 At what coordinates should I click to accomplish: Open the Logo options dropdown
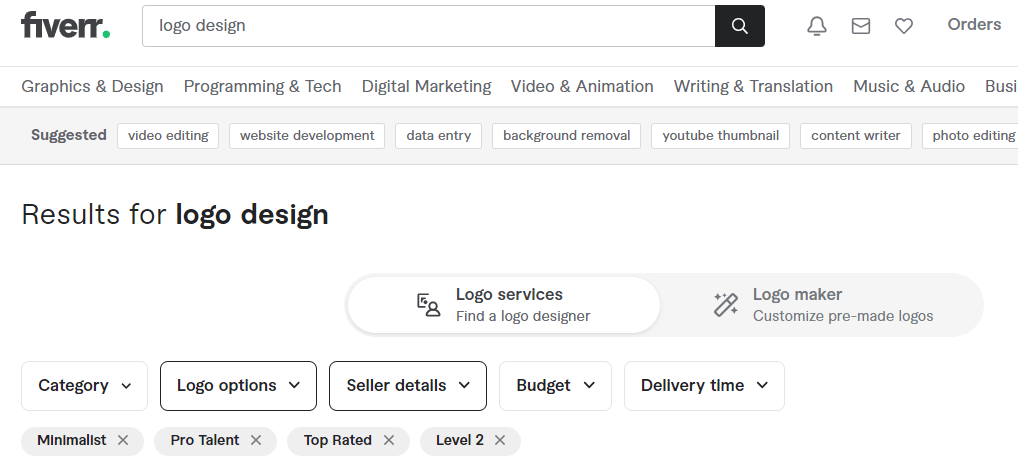(238, 386)
